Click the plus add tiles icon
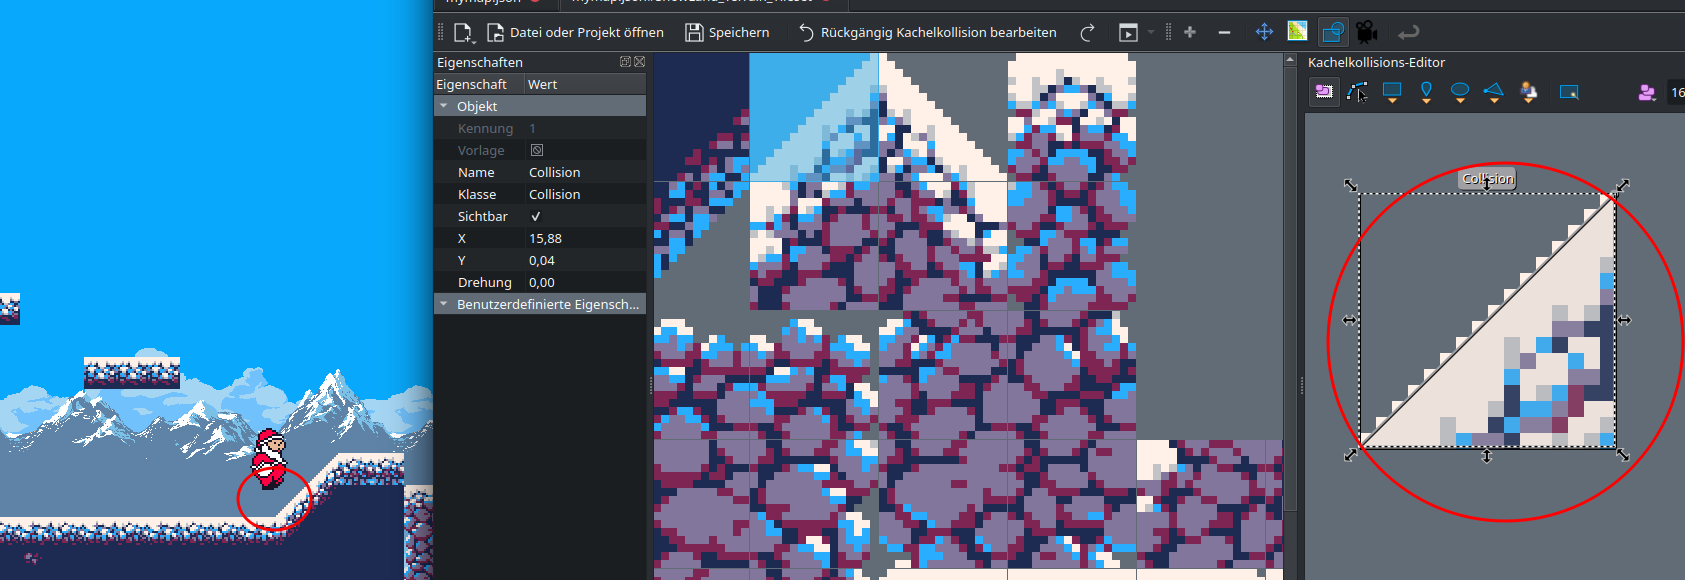Screen dimensions: 1685x580 click(1190, 33)
